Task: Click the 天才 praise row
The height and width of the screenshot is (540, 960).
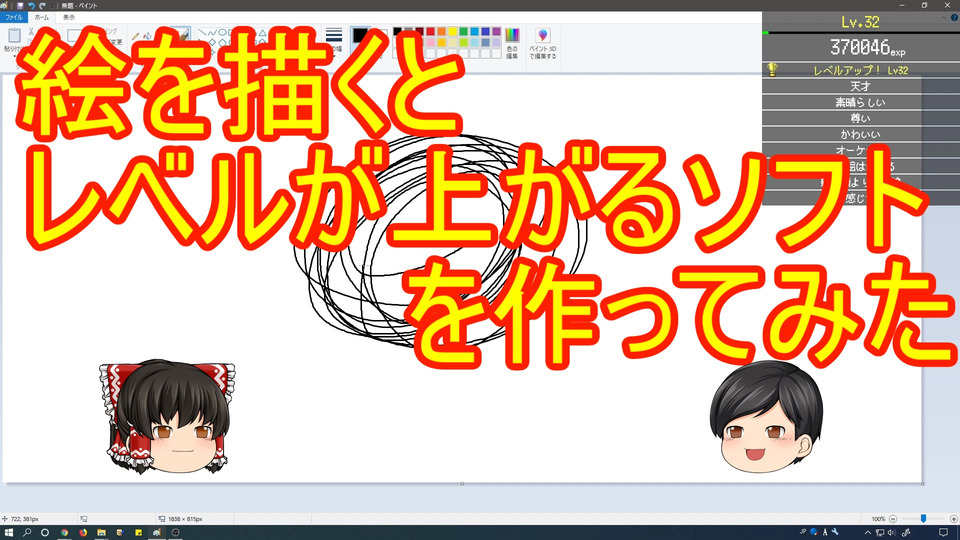Action: tap(861, 86)
